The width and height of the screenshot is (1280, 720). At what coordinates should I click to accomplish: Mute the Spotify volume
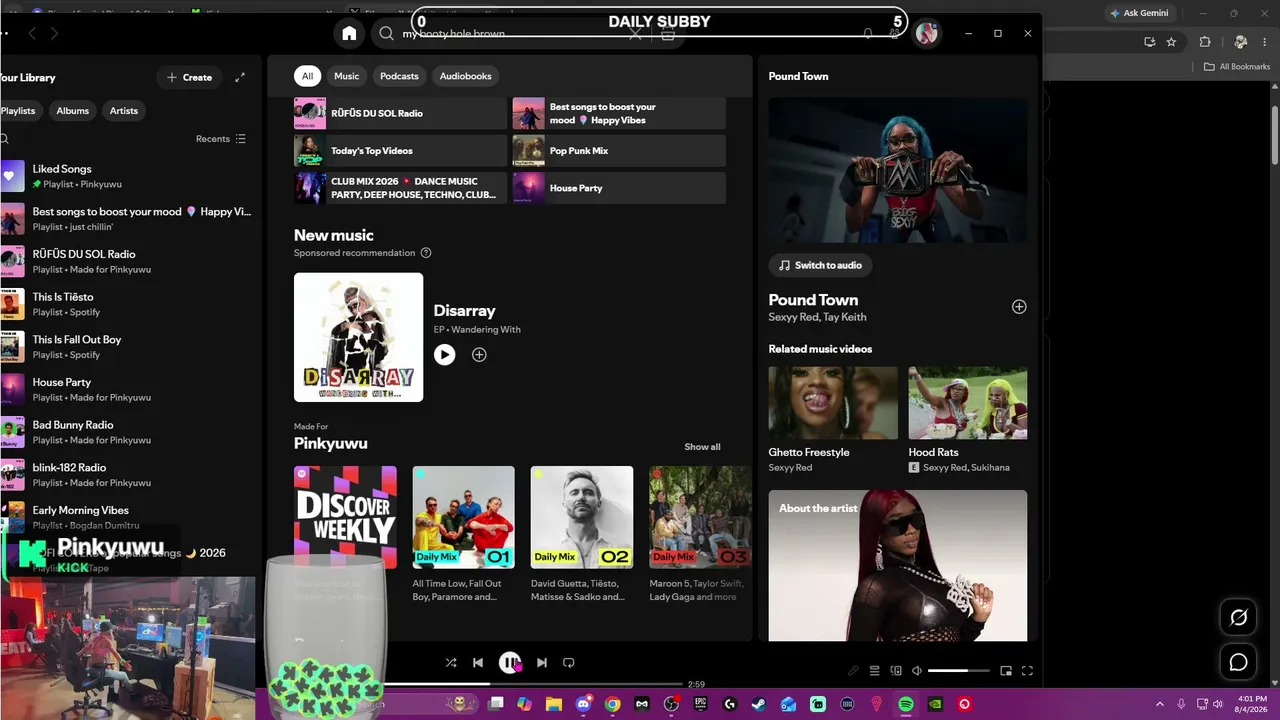tap(917, 671)
